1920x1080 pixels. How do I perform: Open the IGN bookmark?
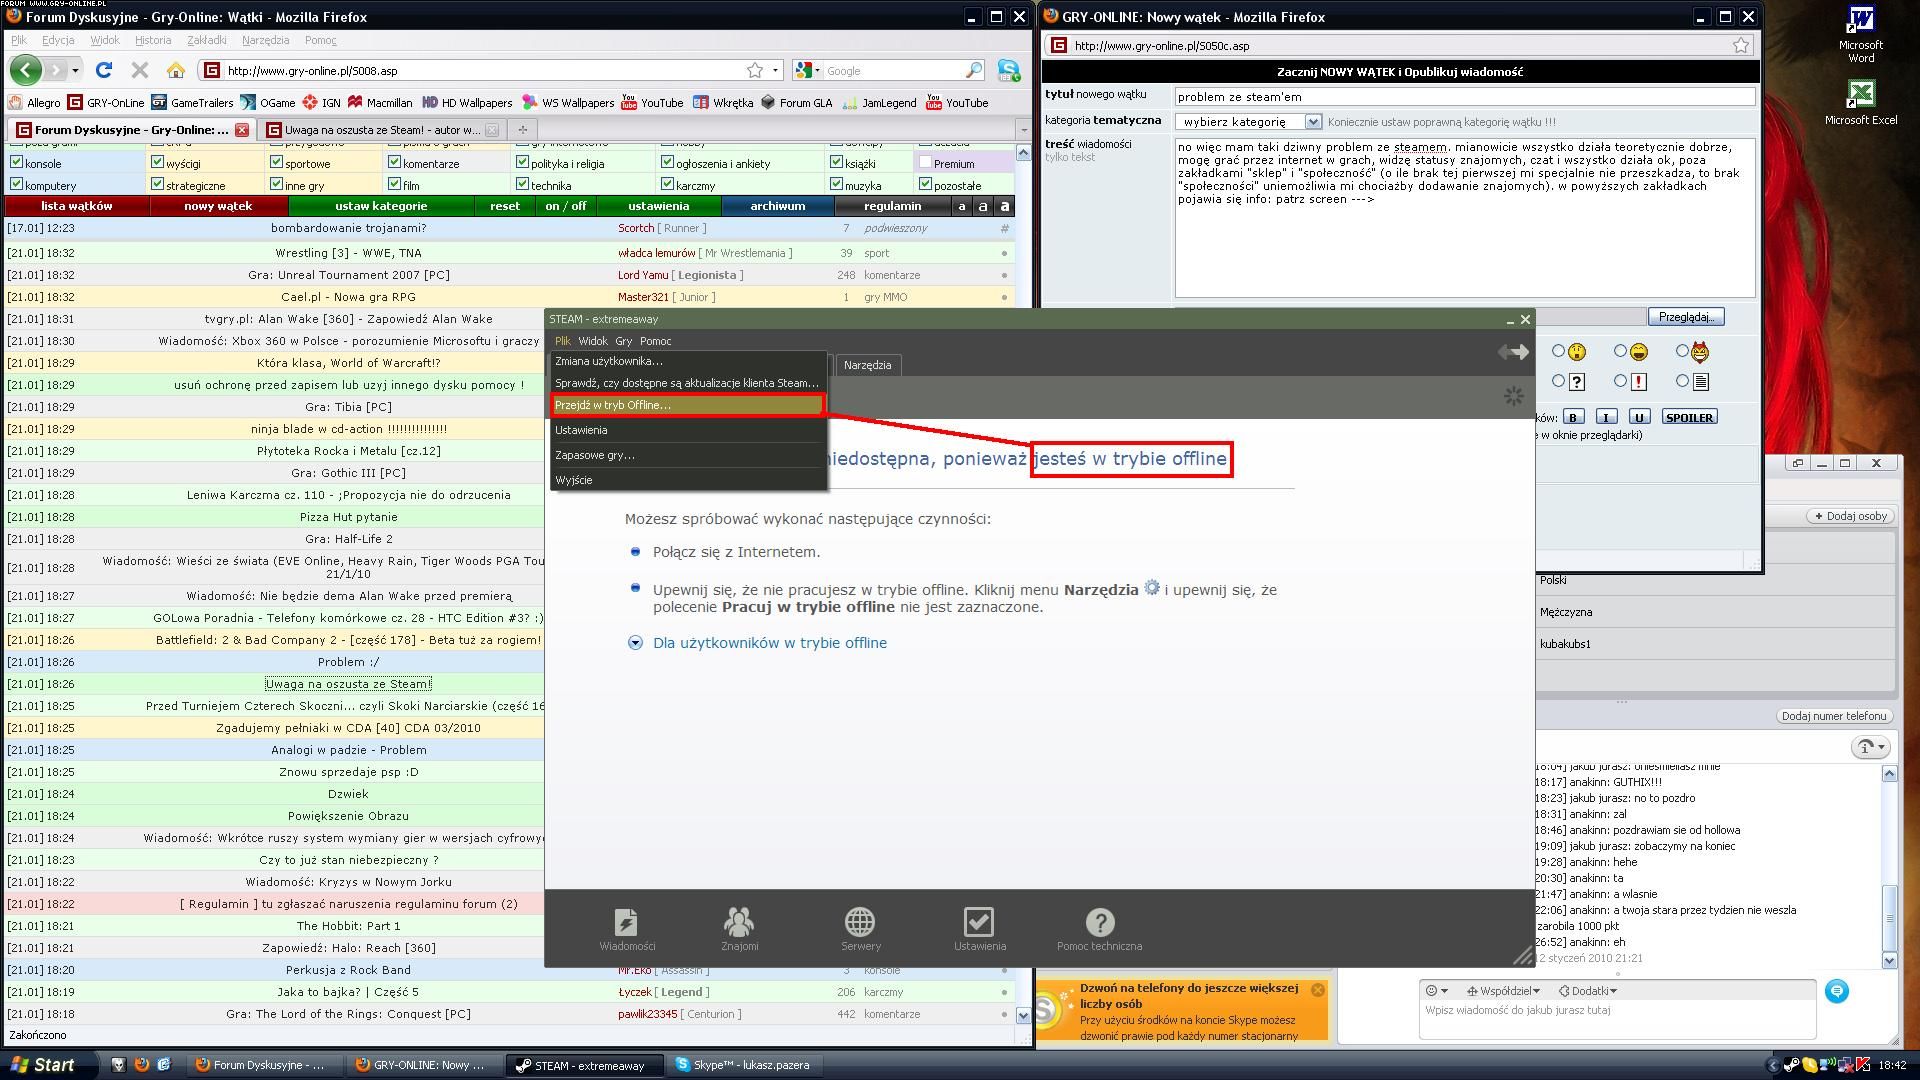coord(322,102)
